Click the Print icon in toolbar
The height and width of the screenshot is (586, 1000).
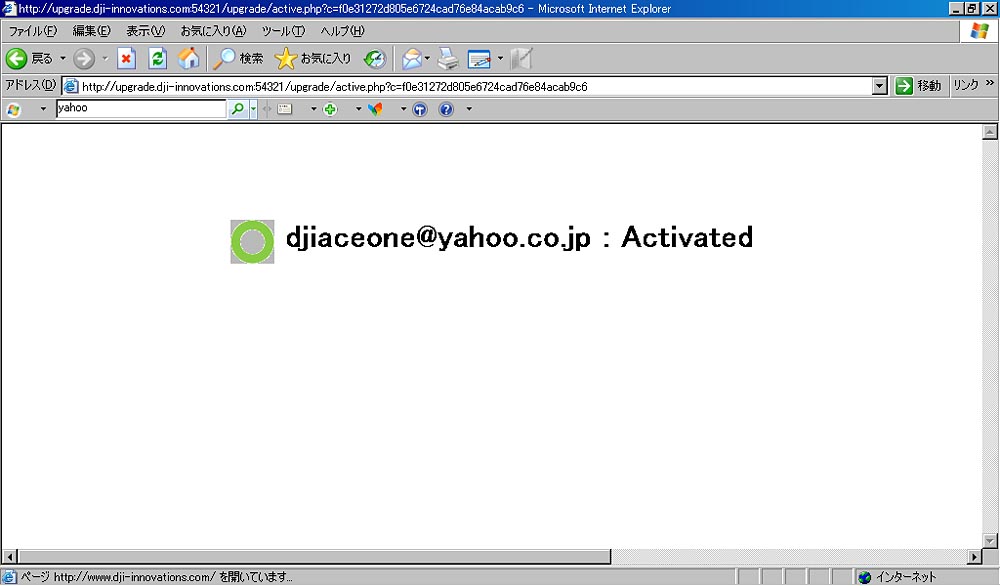pyautogui.click(x=448, y=59)
